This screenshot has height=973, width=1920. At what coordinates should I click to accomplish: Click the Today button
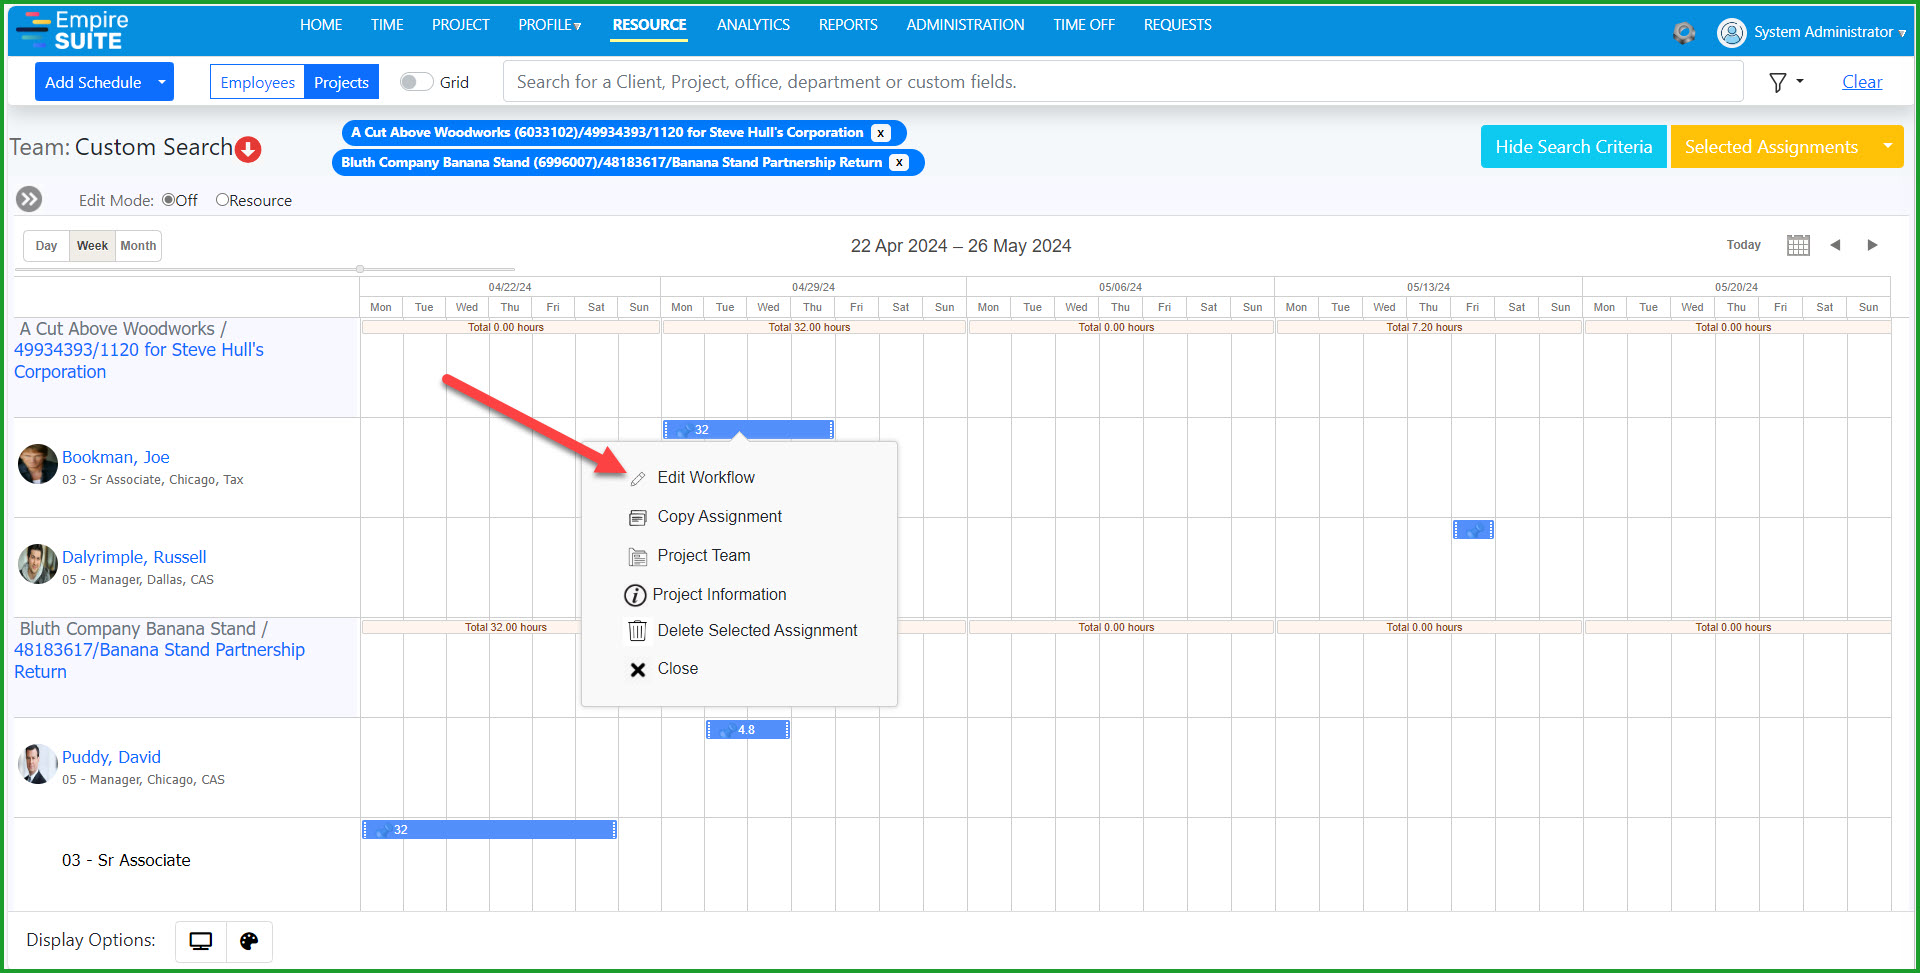1743,245
